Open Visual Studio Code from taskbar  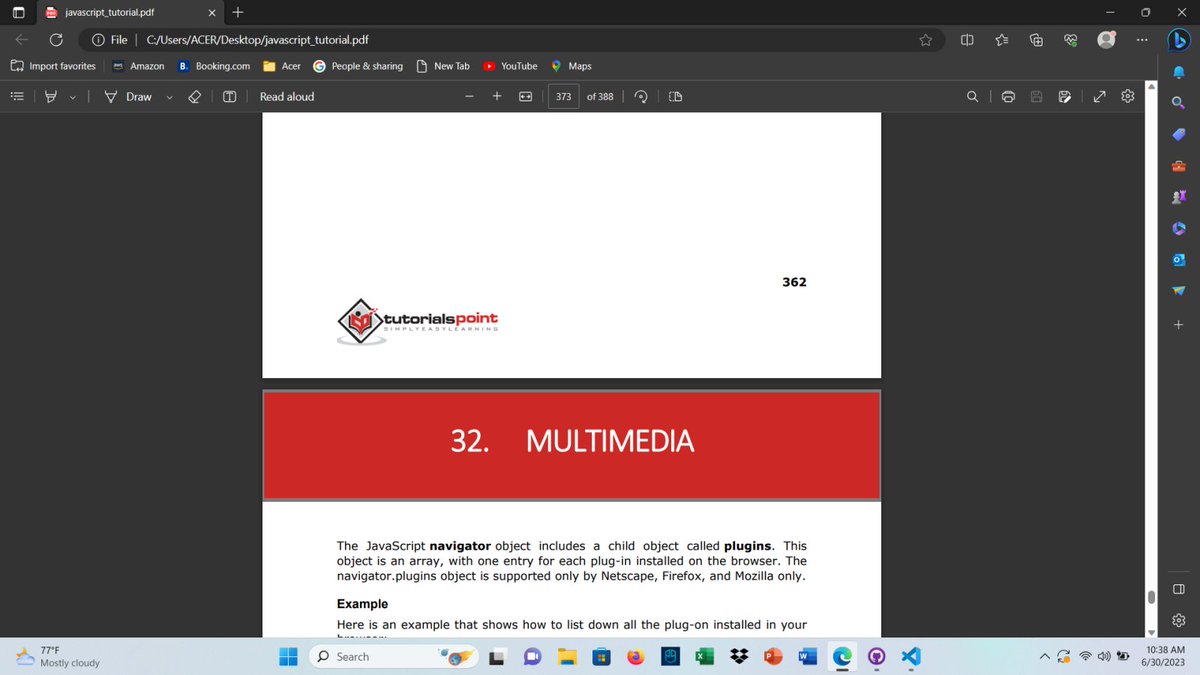tap(911, 657)
